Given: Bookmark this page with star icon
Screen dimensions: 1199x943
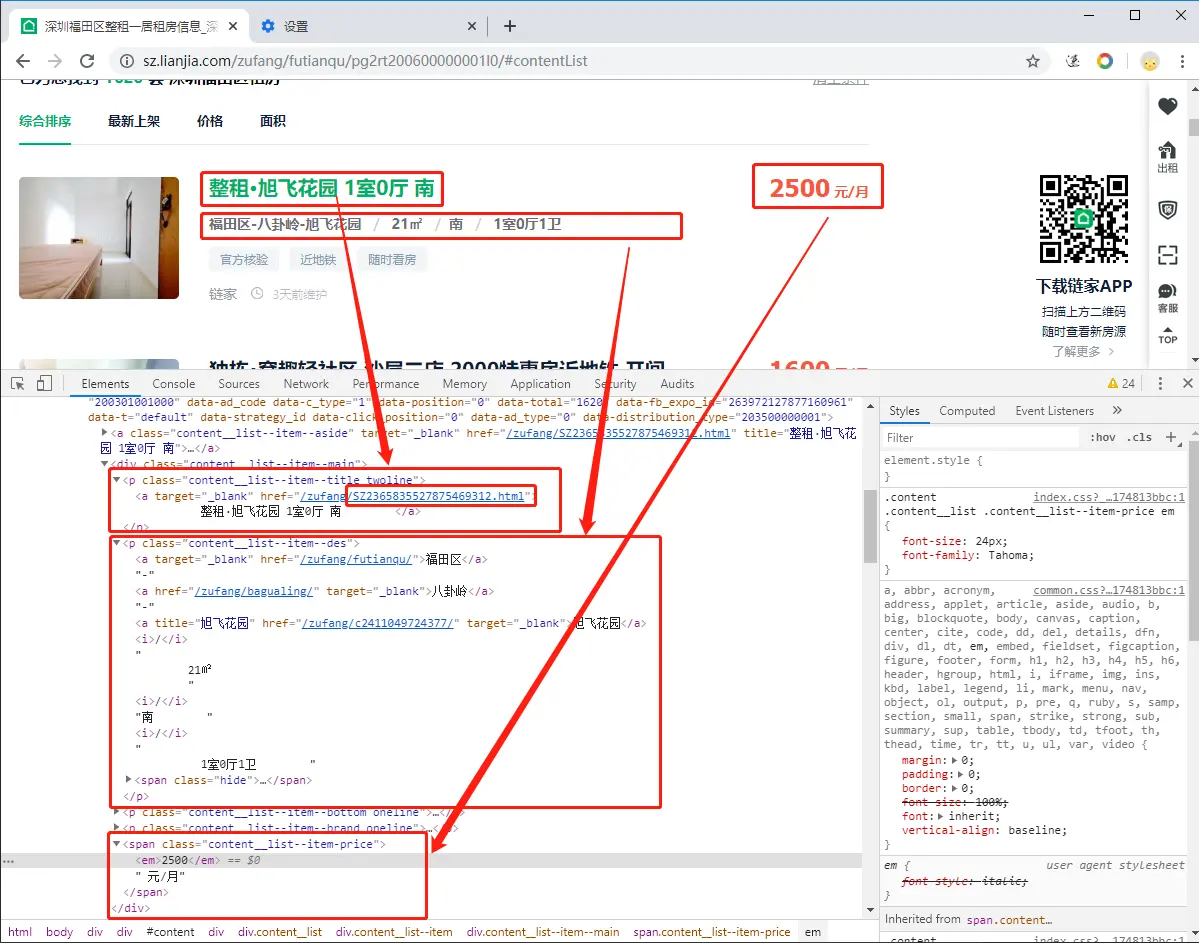Looking at the screenshot, I should (x=1032, y=61).
